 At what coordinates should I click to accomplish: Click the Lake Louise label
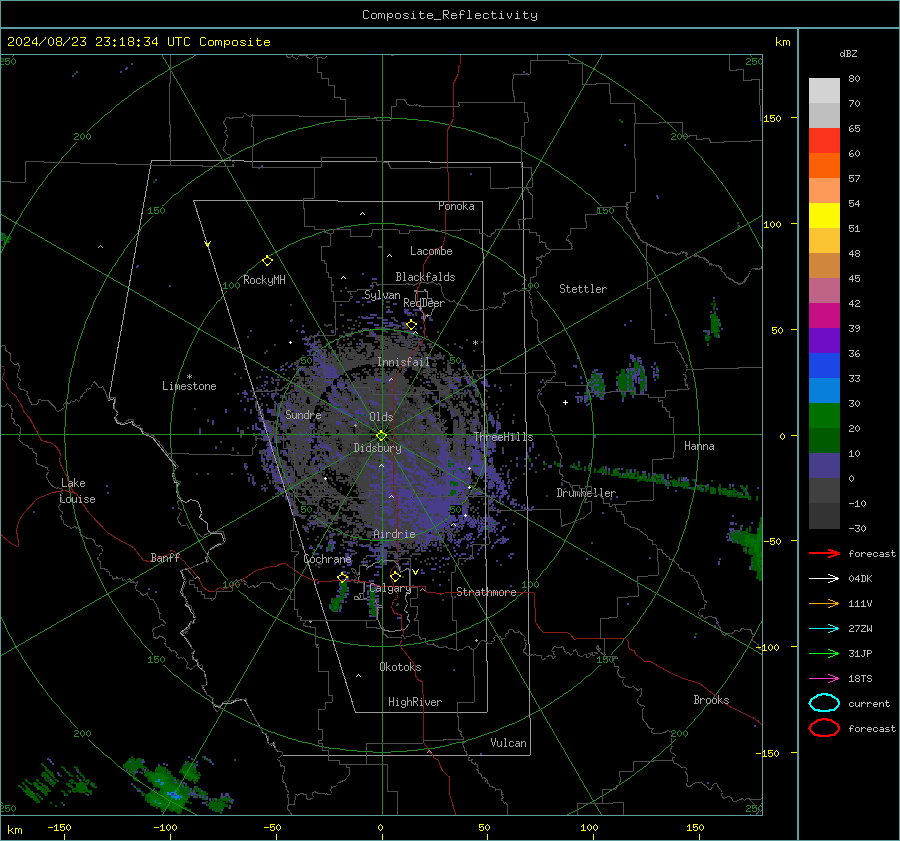pos(77,491)
